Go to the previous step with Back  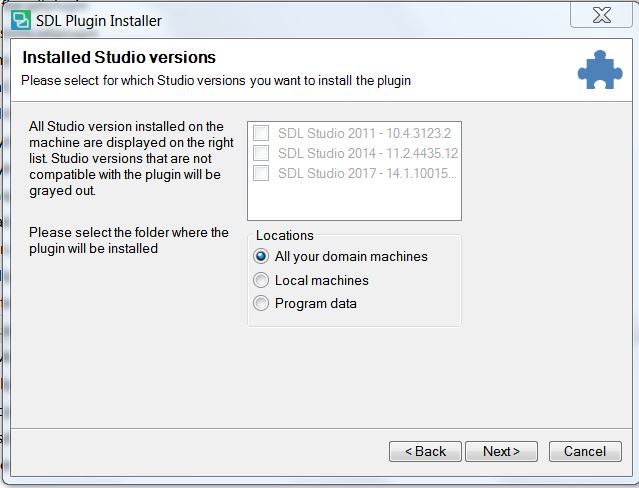pyautogui.click(x=425, y=451)
